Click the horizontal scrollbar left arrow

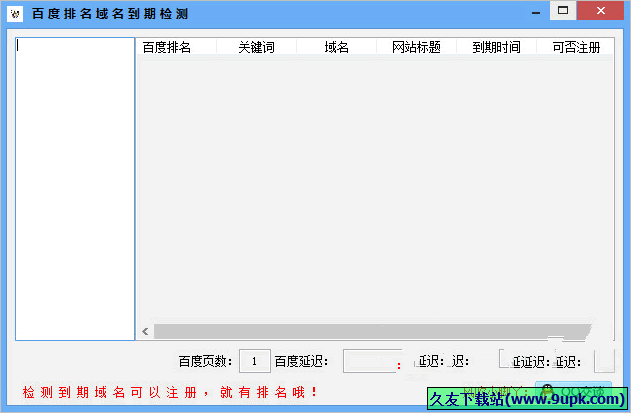click(145, 331)
